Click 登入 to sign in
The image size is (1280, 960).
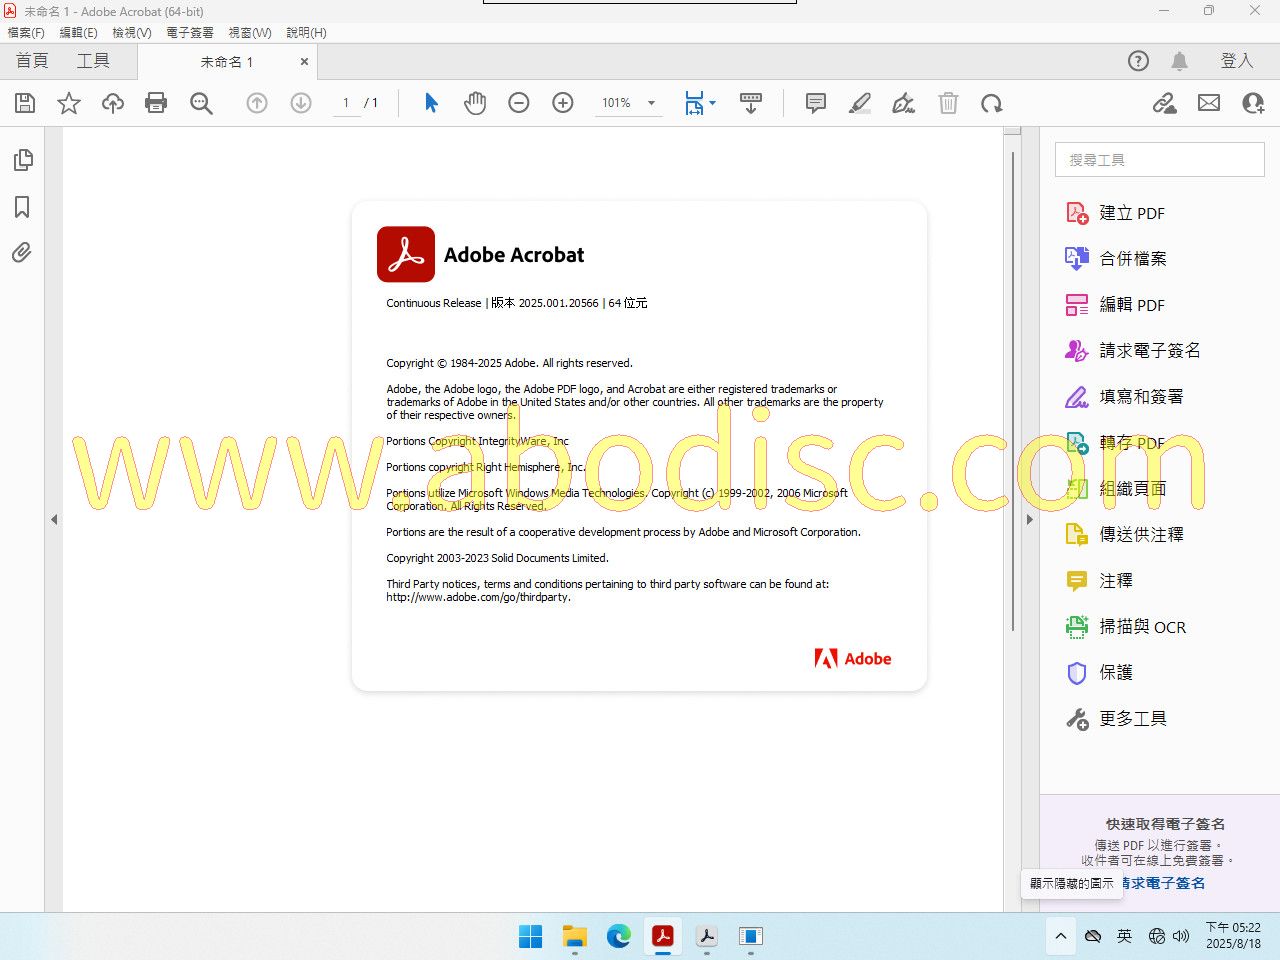tap(1237, 61)
